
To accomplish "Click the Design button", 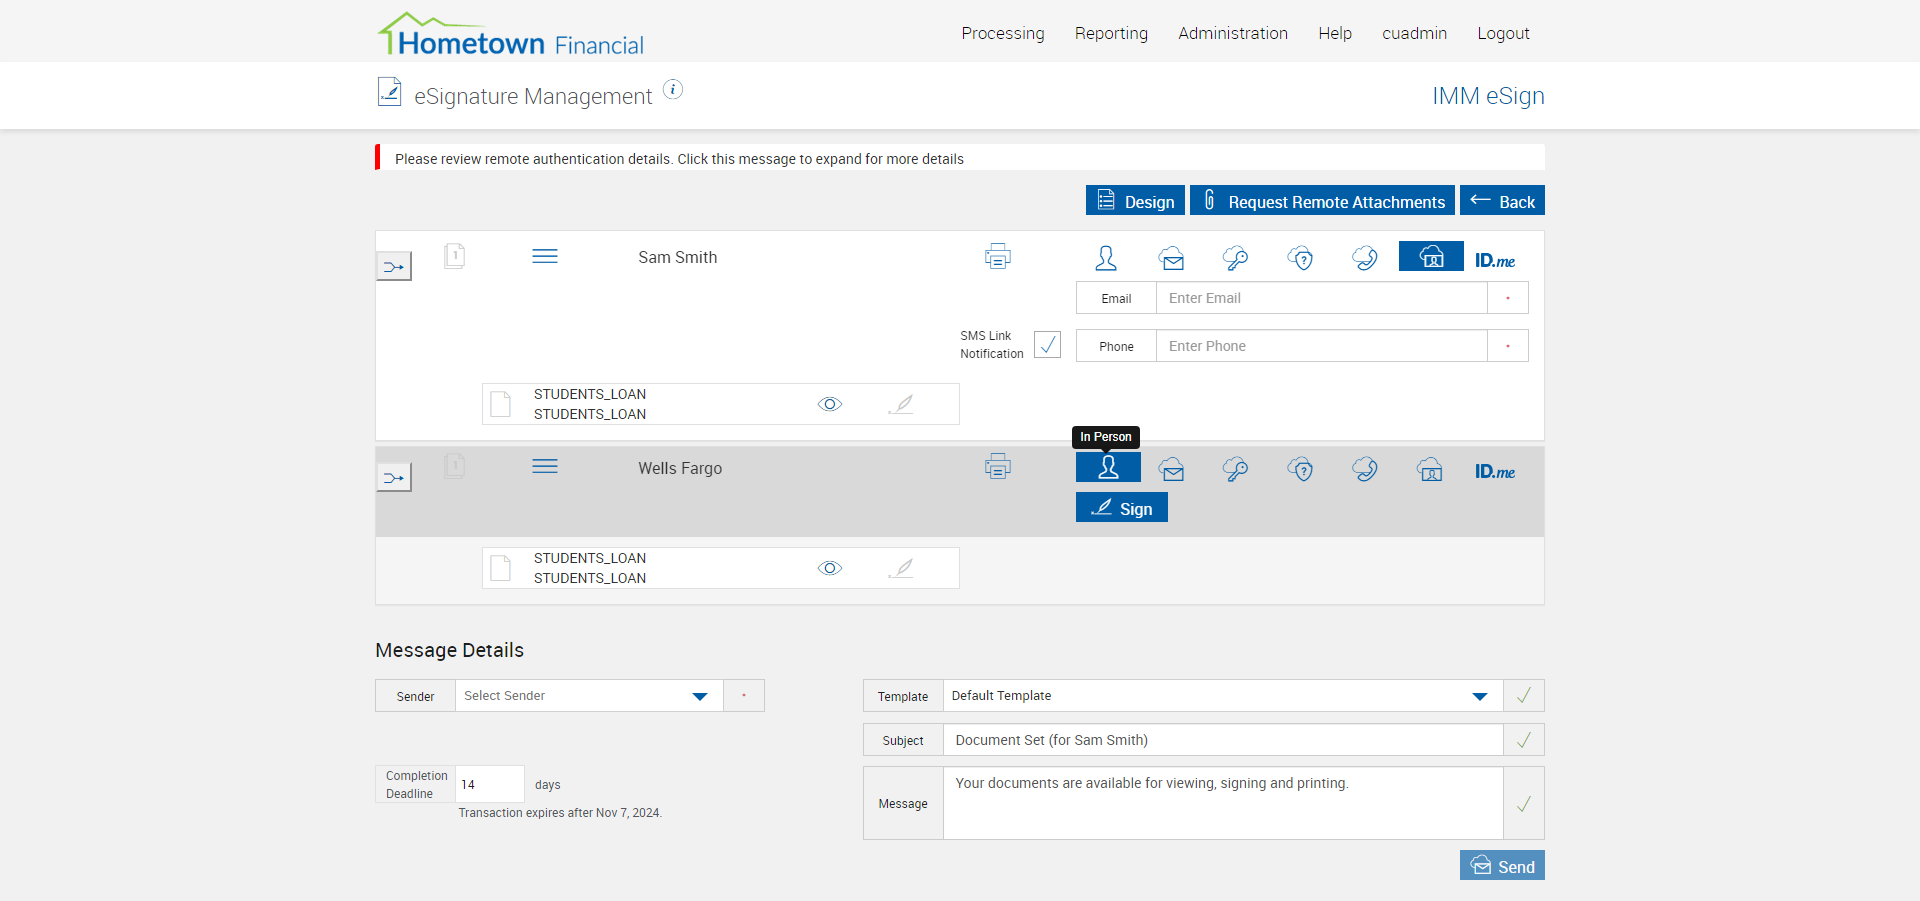I will click(1135, 200).
